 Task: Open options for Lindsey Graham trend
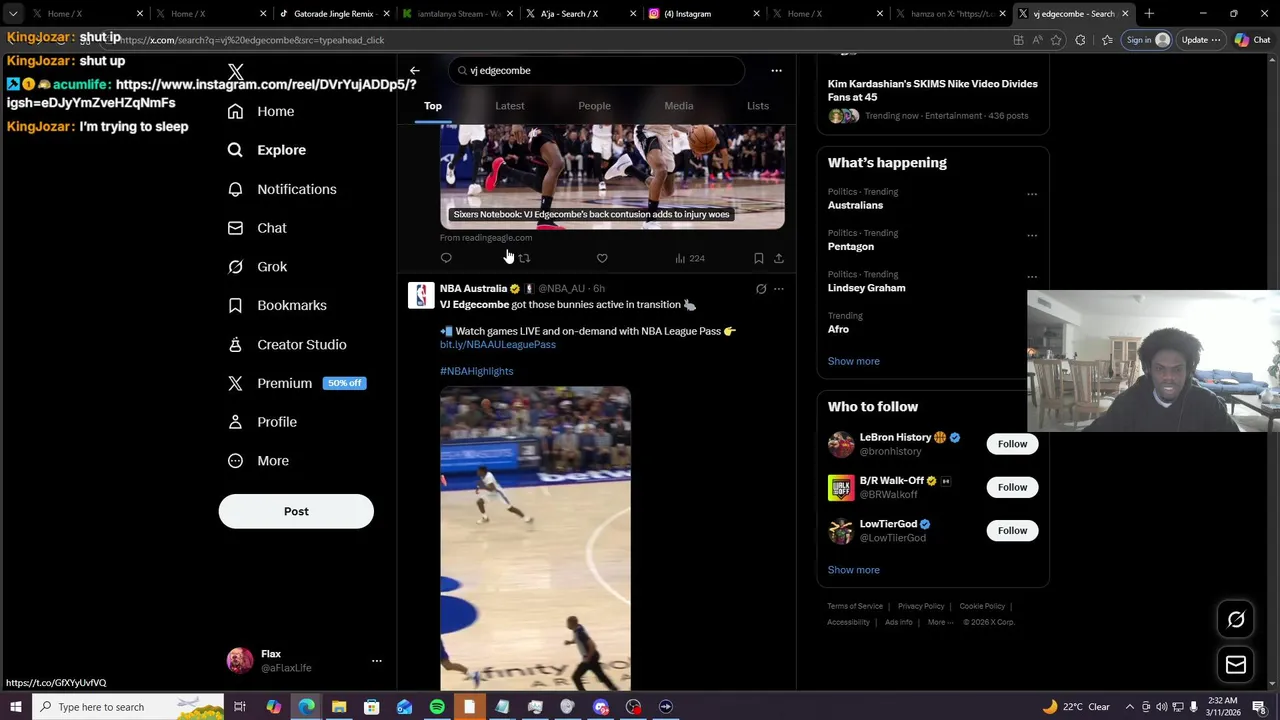tap(1032, 277)
